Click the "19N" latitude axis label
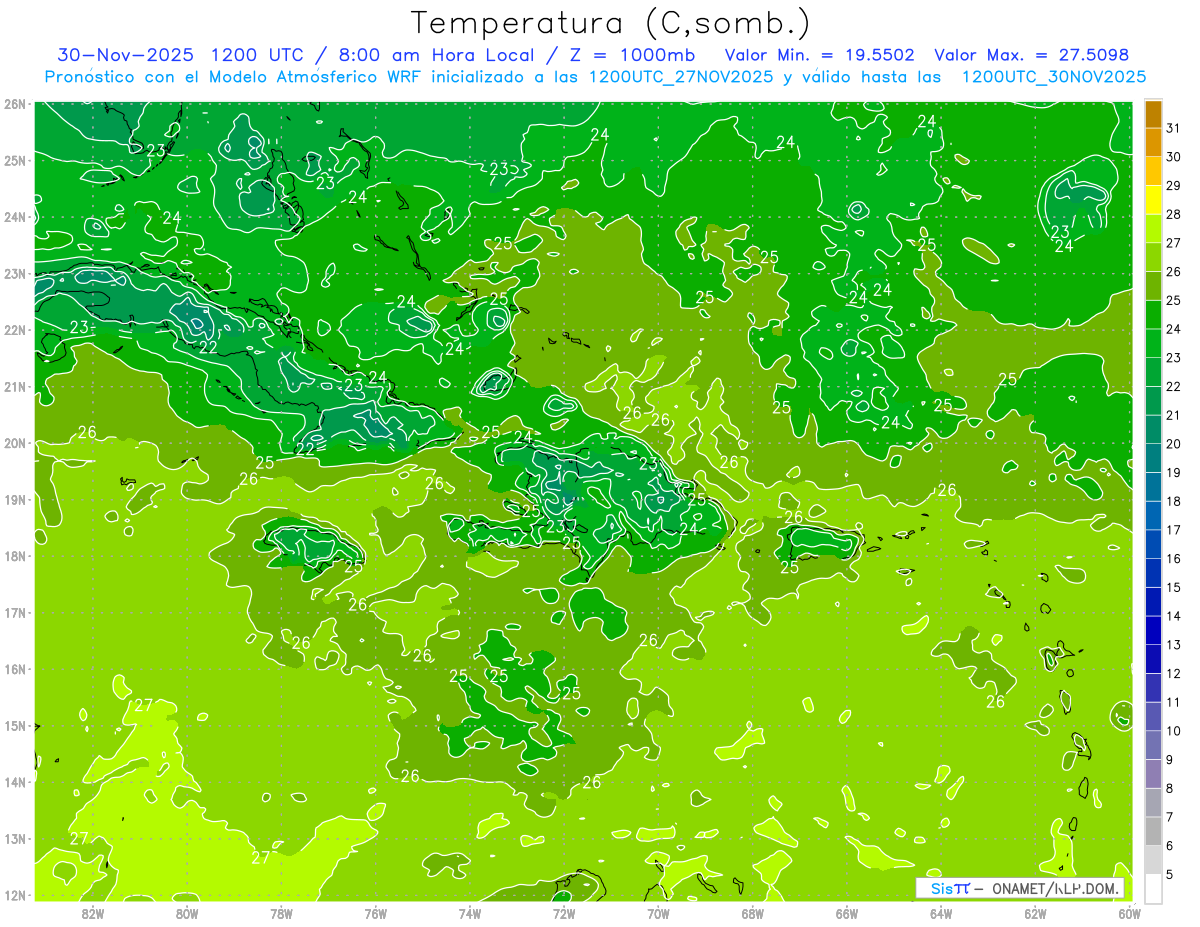Screen dimensions: 1200x927 15,499
